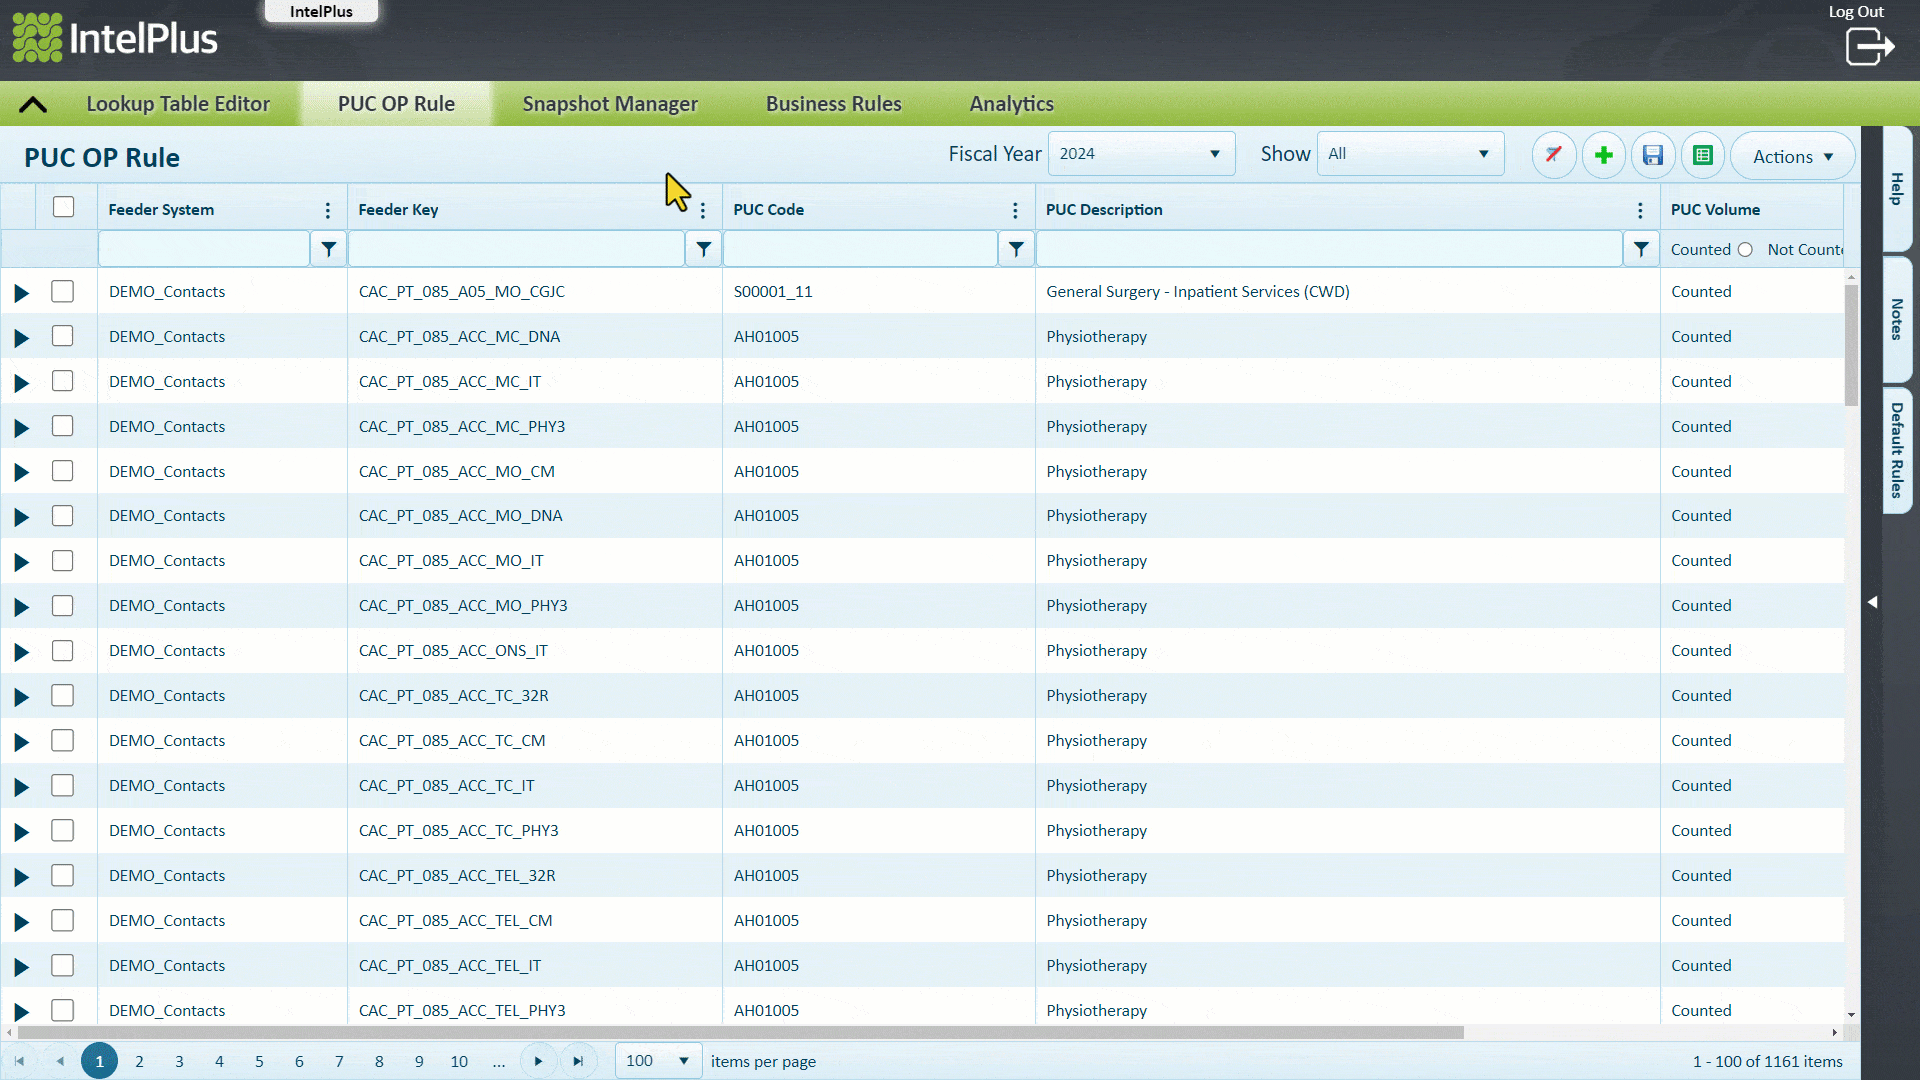The width and height of the screenshot is (1920, 1080).
Task: Click the clear filters icon in toolbar
Action: 1553,155
